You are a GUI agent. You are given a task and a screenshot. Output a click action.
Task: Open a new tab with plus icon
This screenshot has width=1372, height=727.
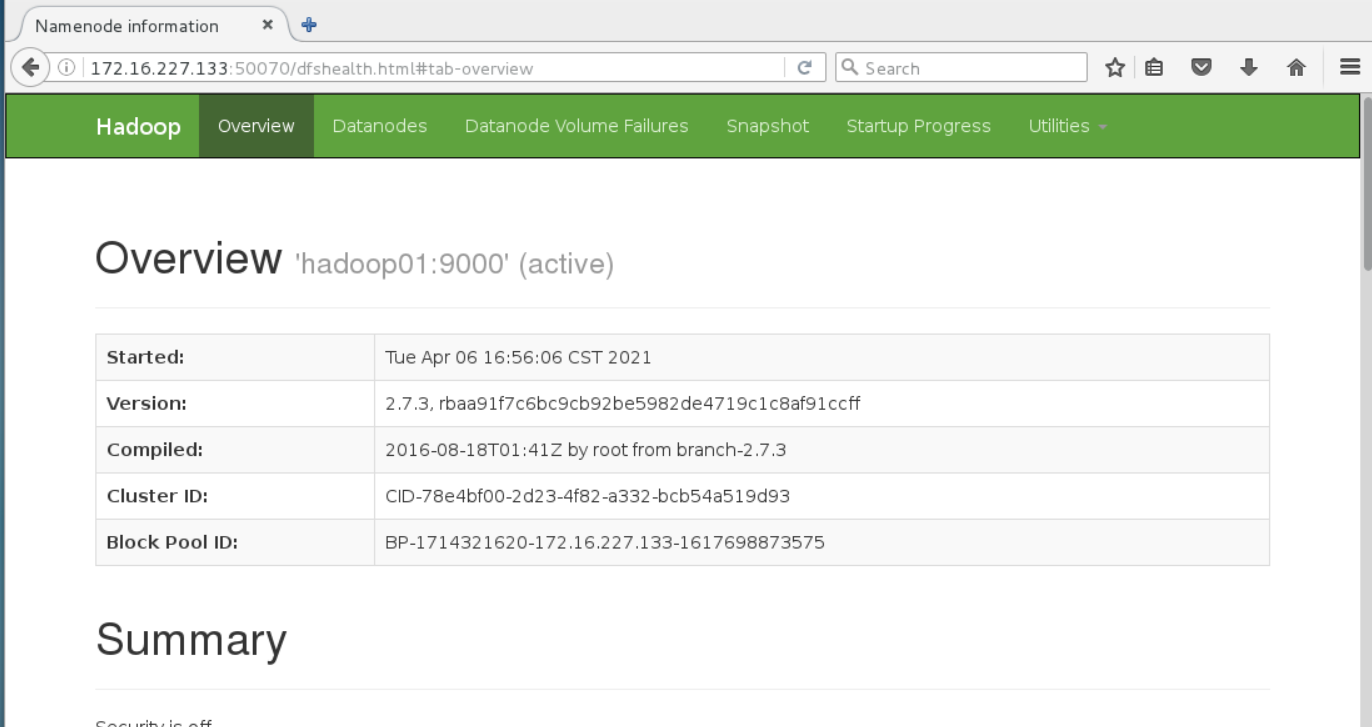pos(309,25)
